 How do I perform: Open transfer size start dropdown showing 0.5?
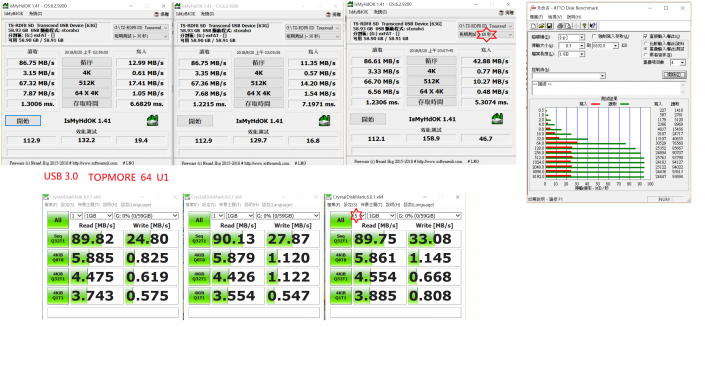(x=572, y=45)
